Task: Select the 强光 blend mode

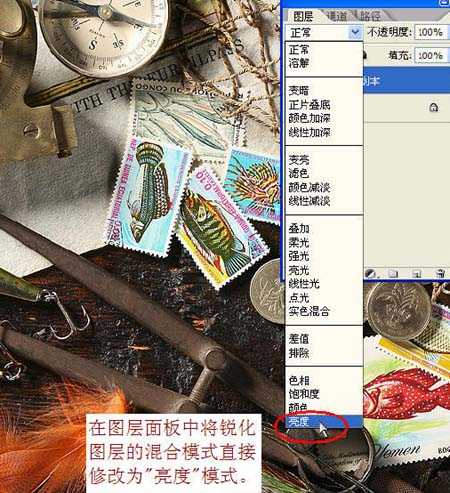Action: 299,256
